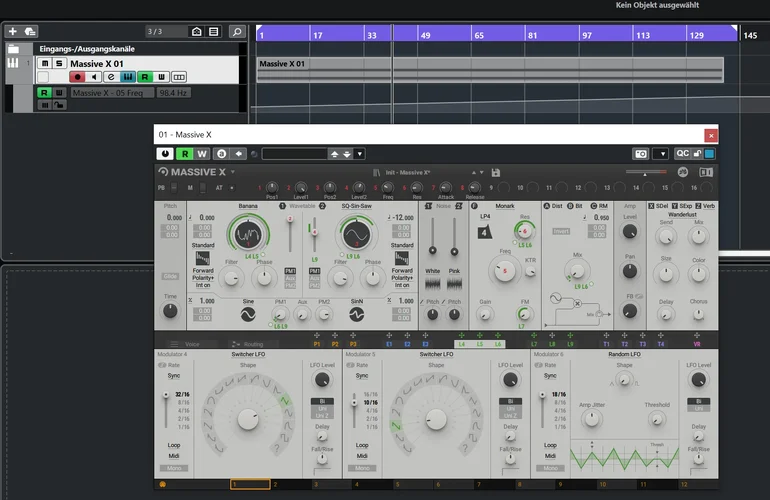Click the Add Track plus icon
Screen dimensions: 770x500
(12, 32)
